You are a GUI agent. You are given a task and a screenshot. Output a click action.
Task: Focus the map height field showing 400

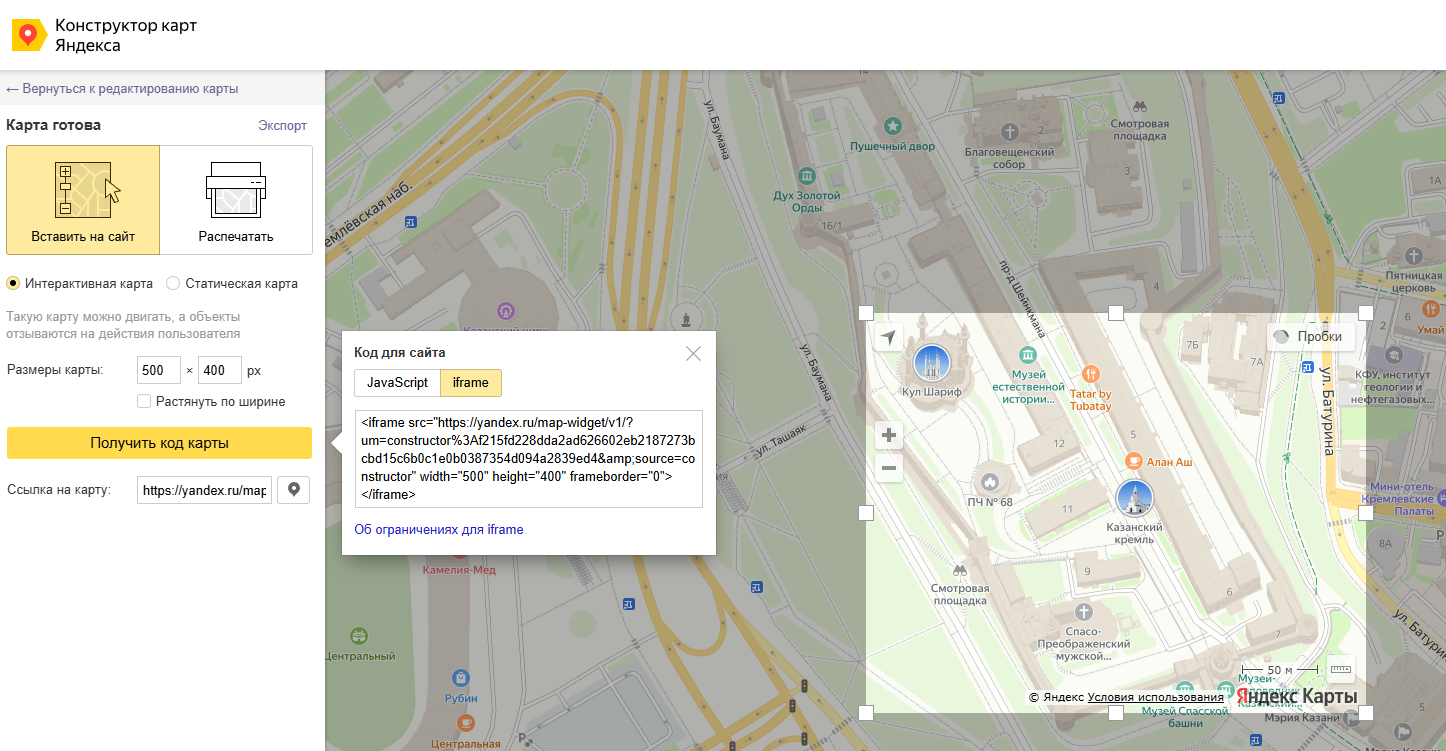pyautogui.click(x=220, y=370)
